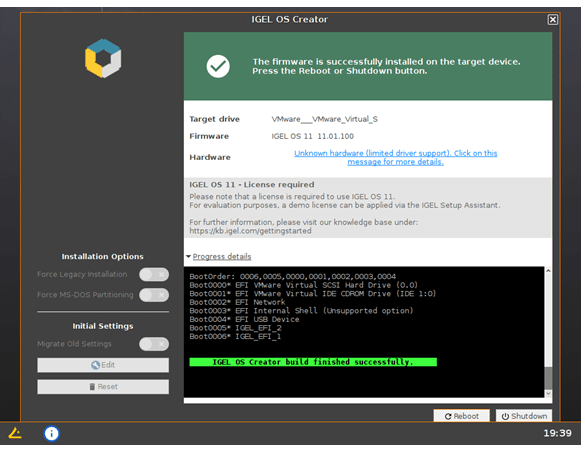Image resolution: width=585 pixels, height=453 pixels.
Task: Click the Reset button
Action: tap(103, 387)
